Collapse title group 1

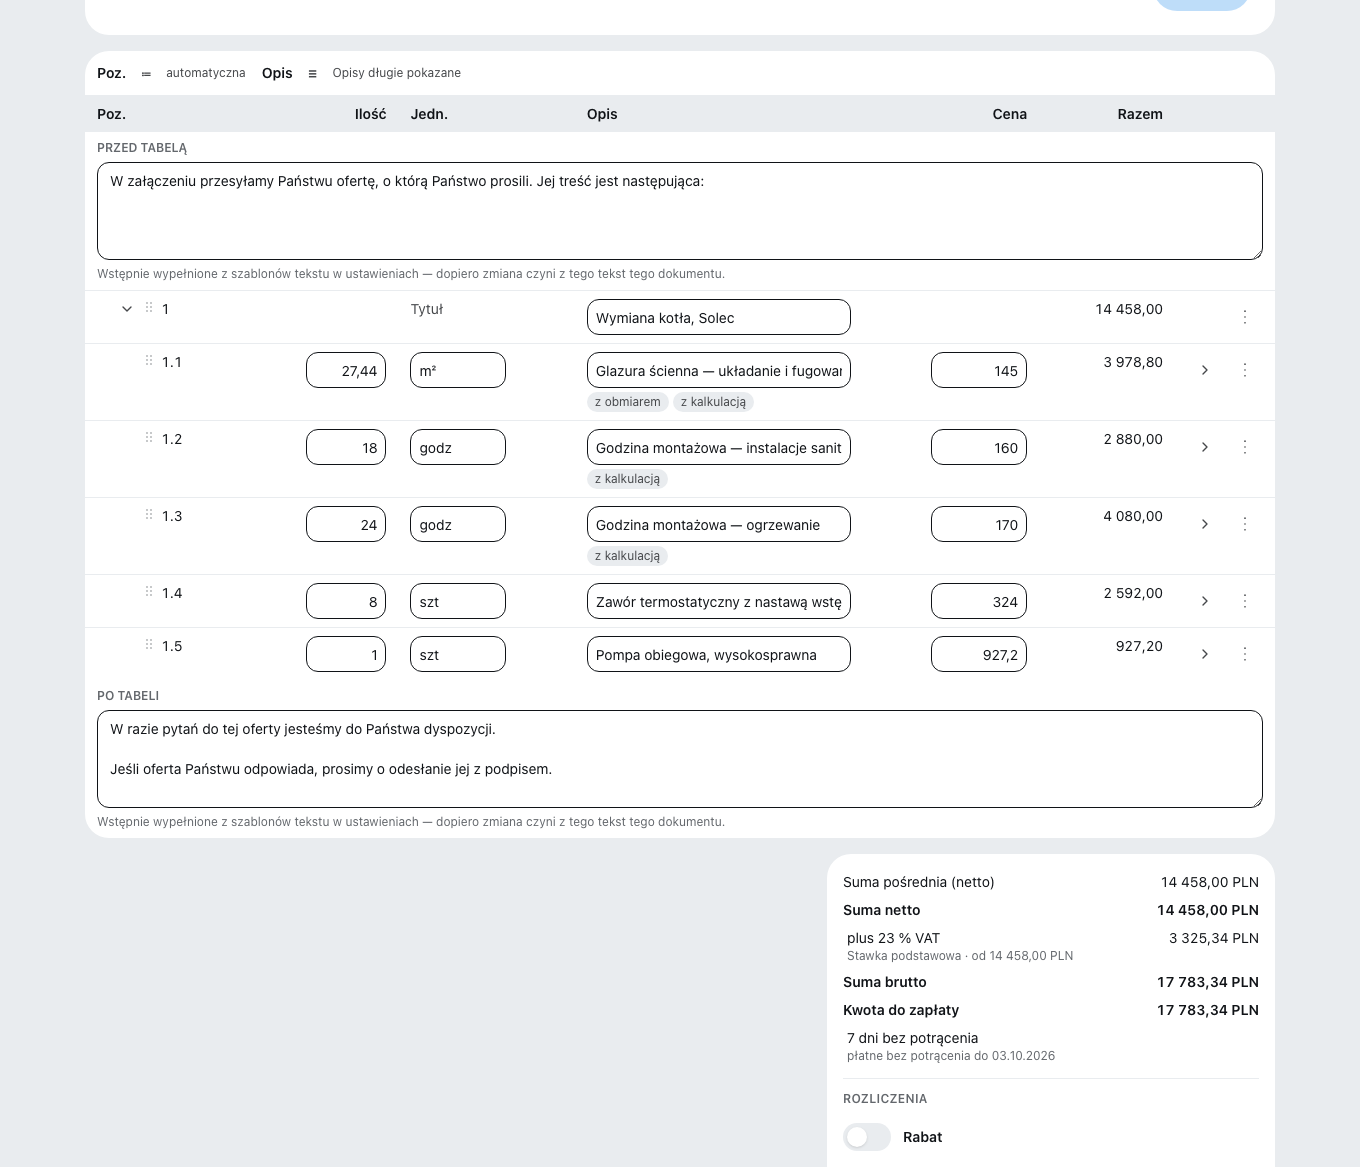(x=127, y=309)
